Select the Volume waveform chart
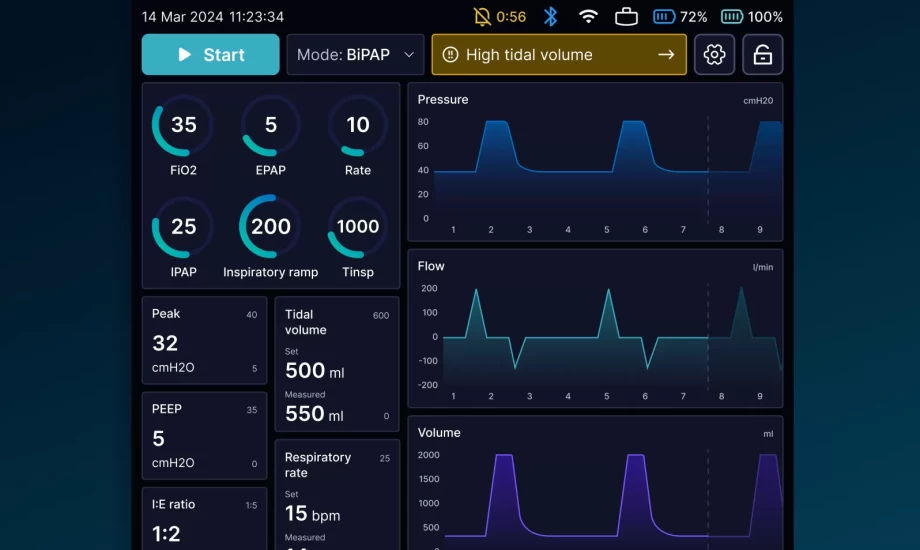The height and width of the screenshot is (550, 920). [595, 483]
